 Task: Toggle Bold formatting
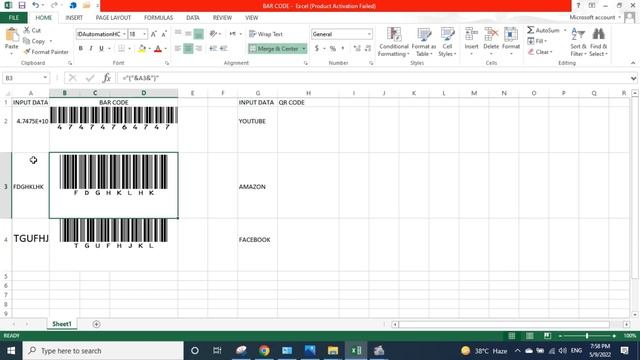click(x=80, y=49)
